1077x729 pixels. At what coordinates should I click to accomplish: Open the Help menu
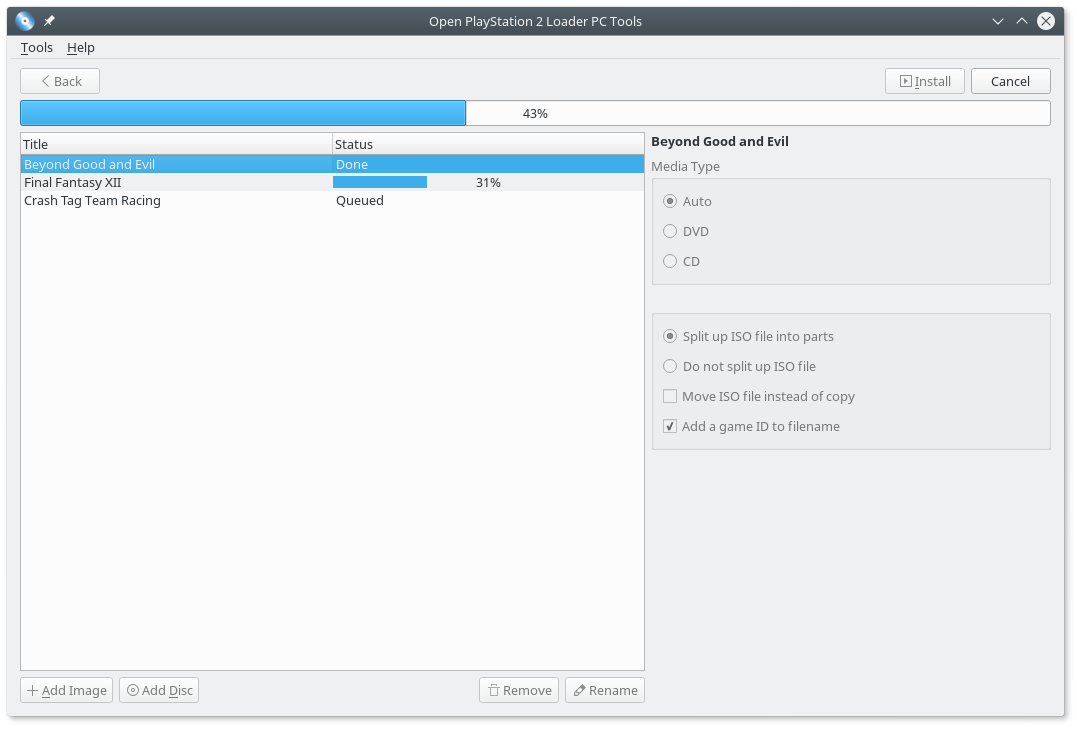tap(80, 47)
